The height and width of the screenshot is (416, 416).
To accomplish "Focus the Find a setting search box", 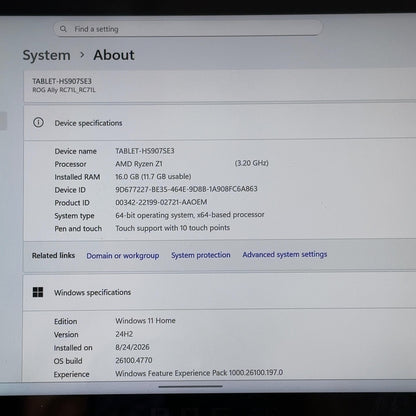I will click(188, 29).
